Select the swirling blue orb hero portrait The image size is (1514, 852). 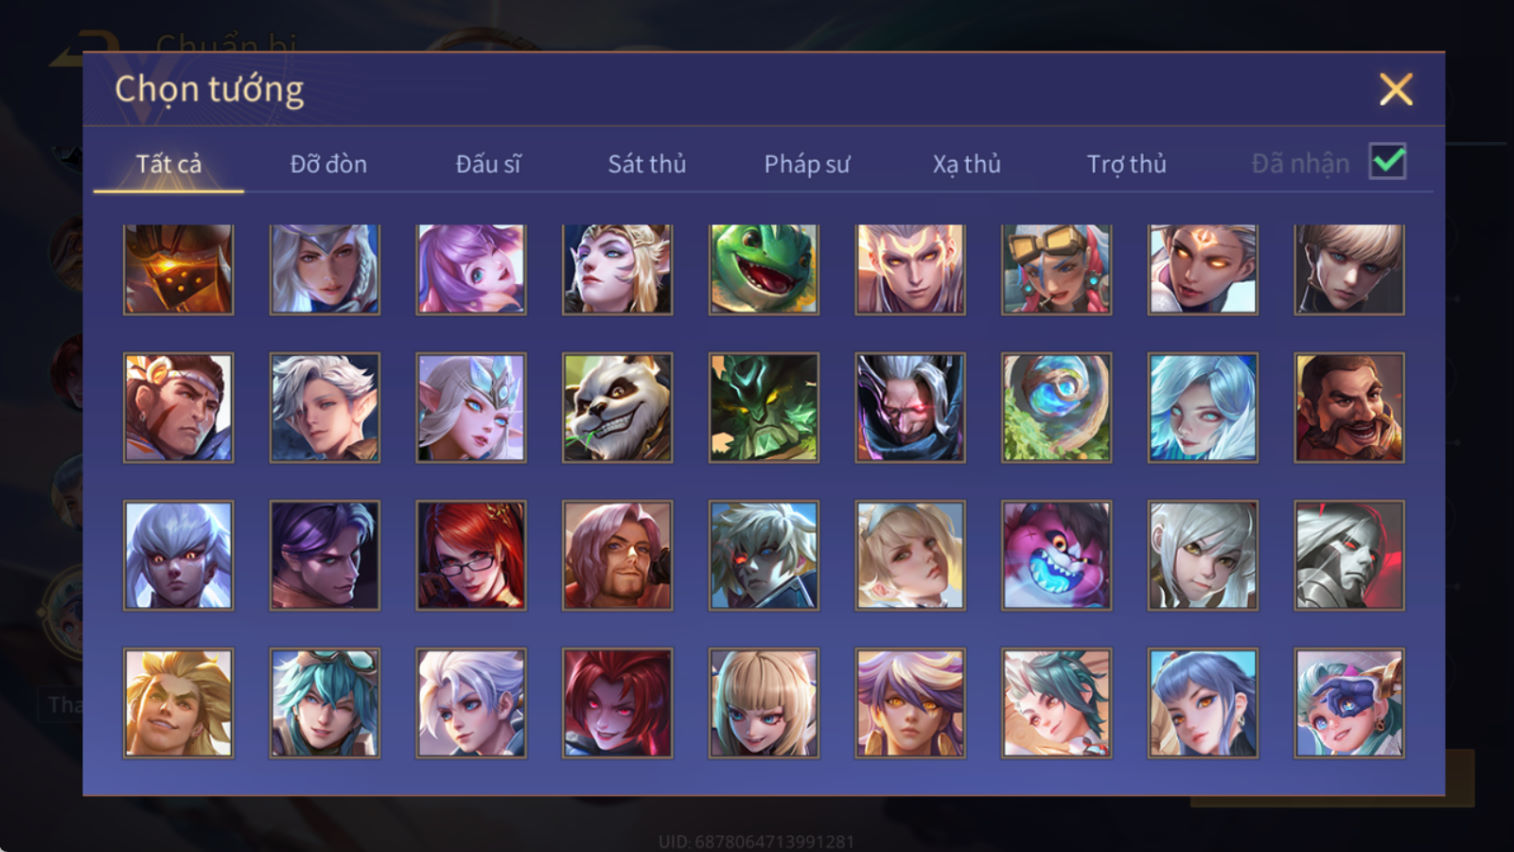click(1056, 407)
